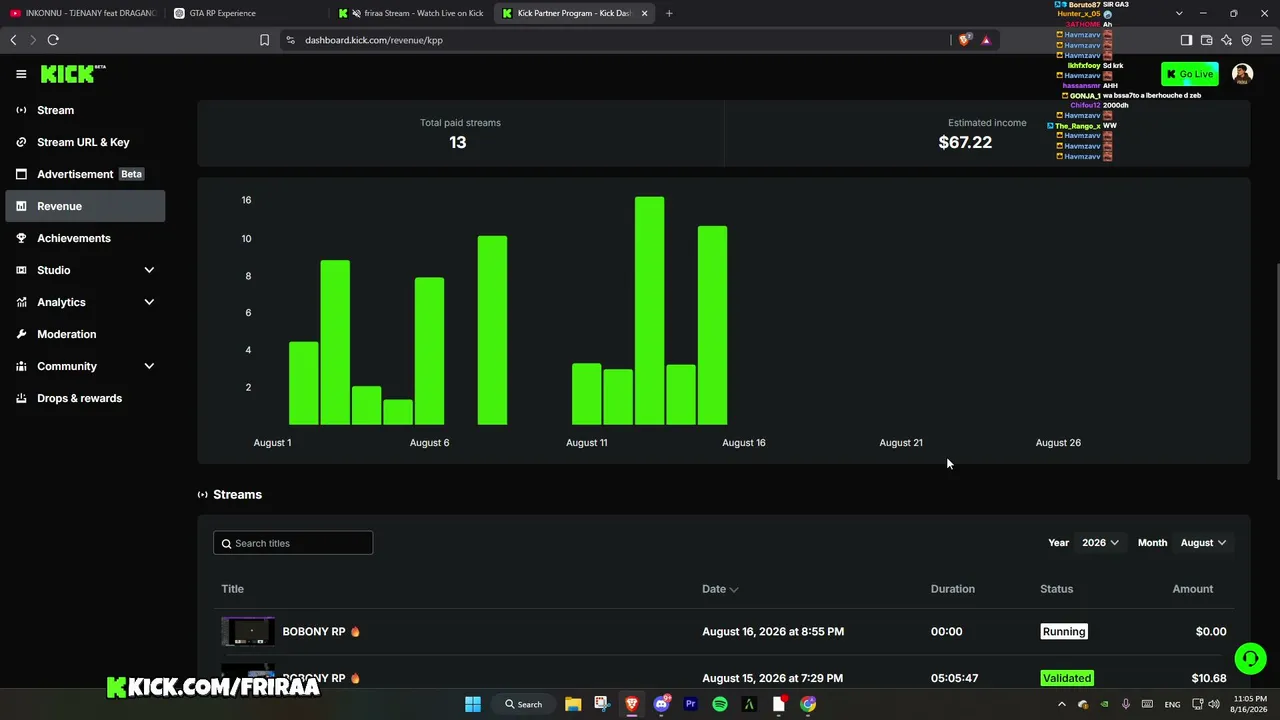Open the Brave Wallet icon

pos(1206,40)
